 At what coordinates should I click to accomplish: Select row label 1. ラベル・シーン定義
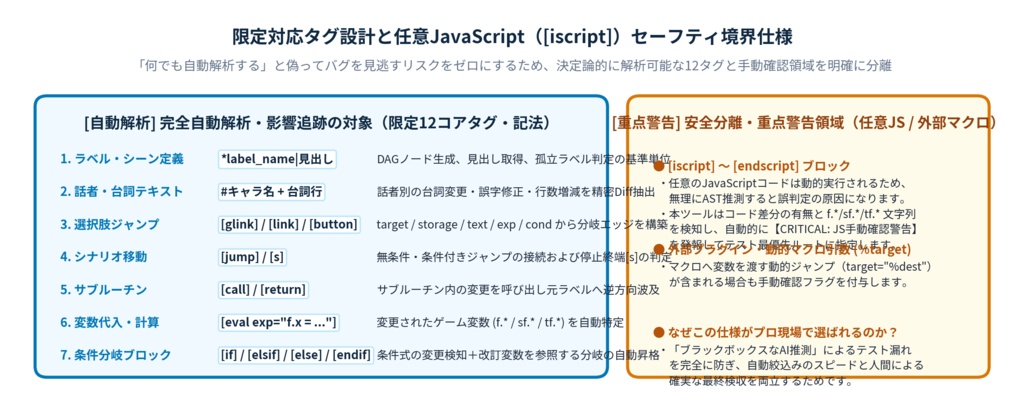122,159
